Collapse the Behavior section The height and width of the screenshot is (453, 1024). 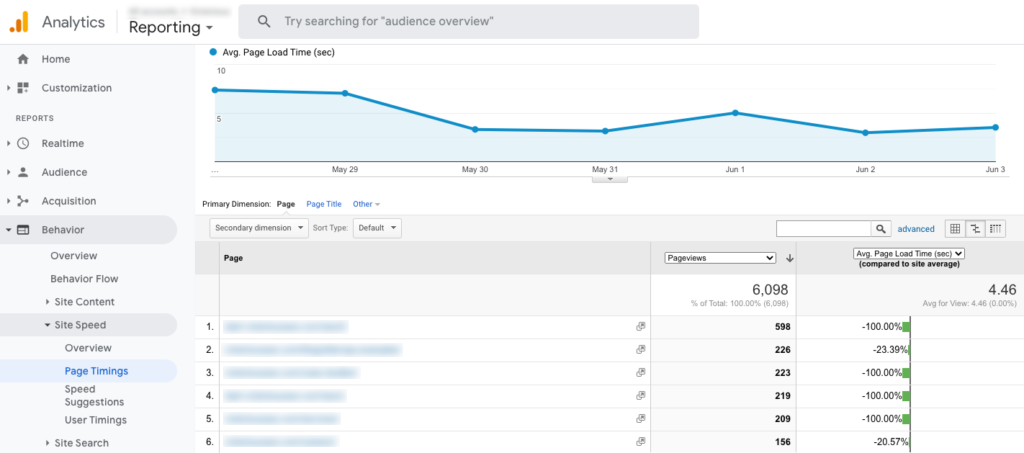(9, 230)
